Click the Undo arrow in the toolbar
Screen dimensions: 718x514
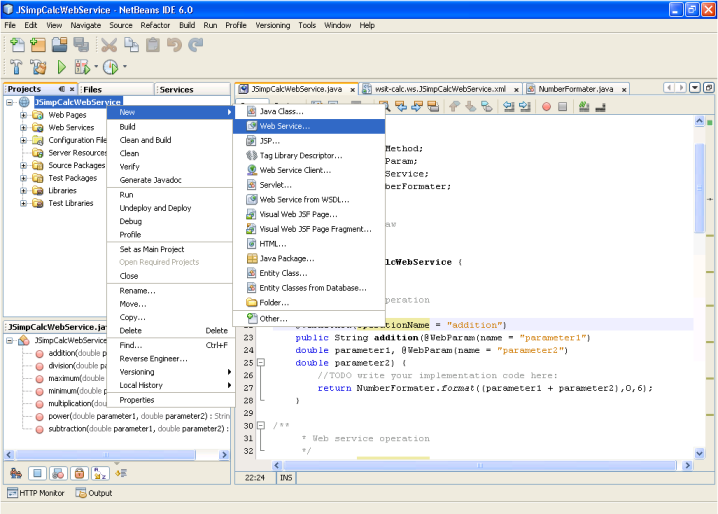click(x=174, y=44)
